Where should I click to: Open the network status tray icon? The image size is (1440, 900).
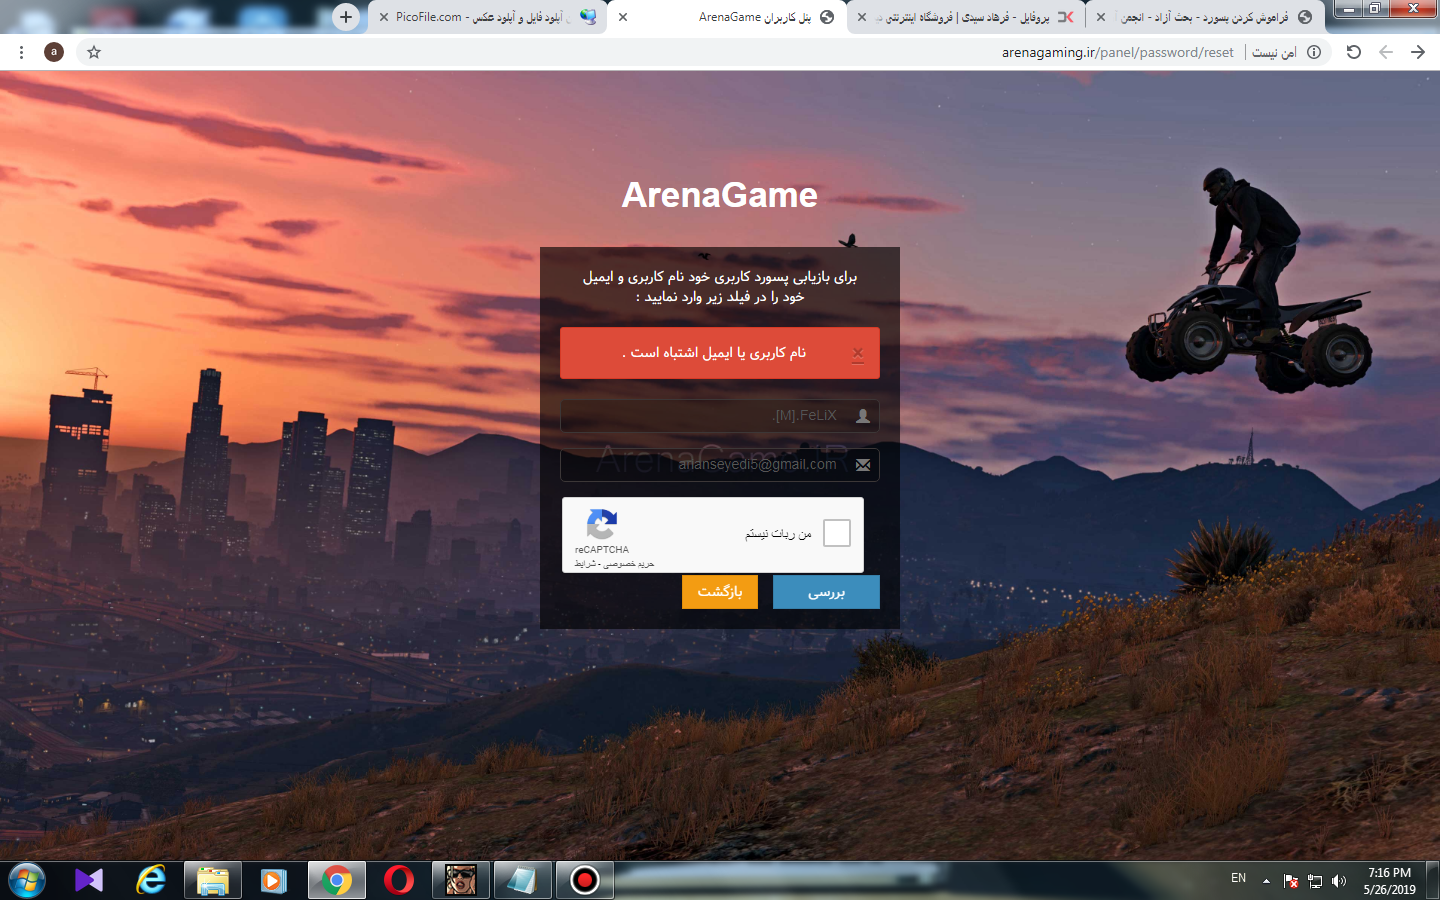1315,881
